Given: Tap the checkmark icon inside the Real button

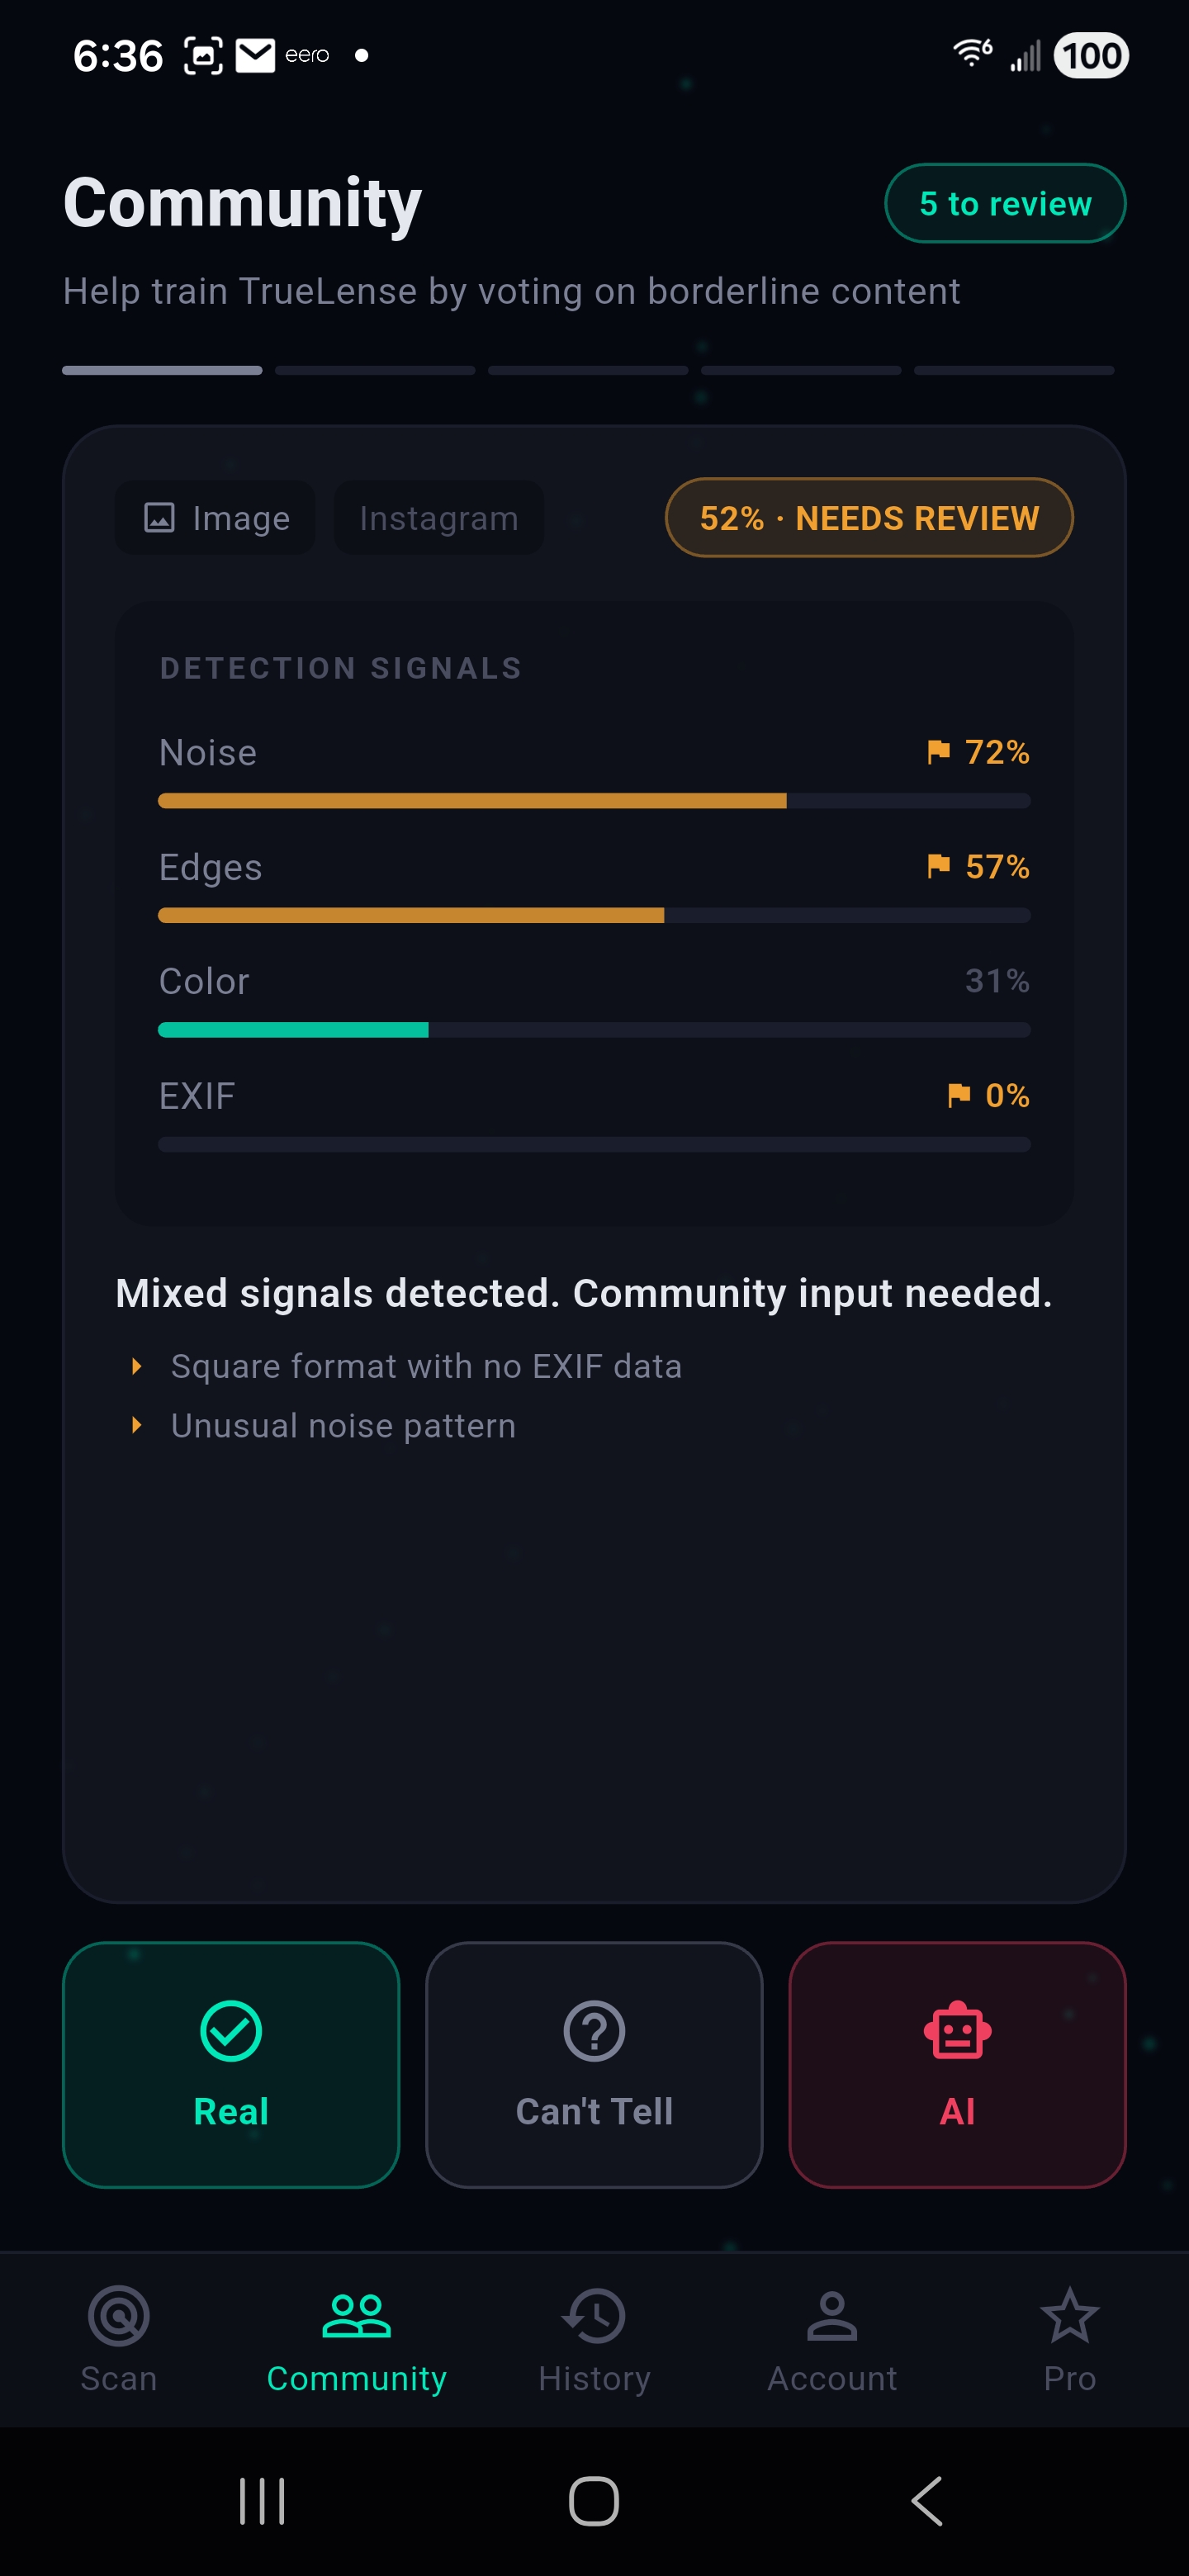Looking at the screenshot, I should point(230,2030).
